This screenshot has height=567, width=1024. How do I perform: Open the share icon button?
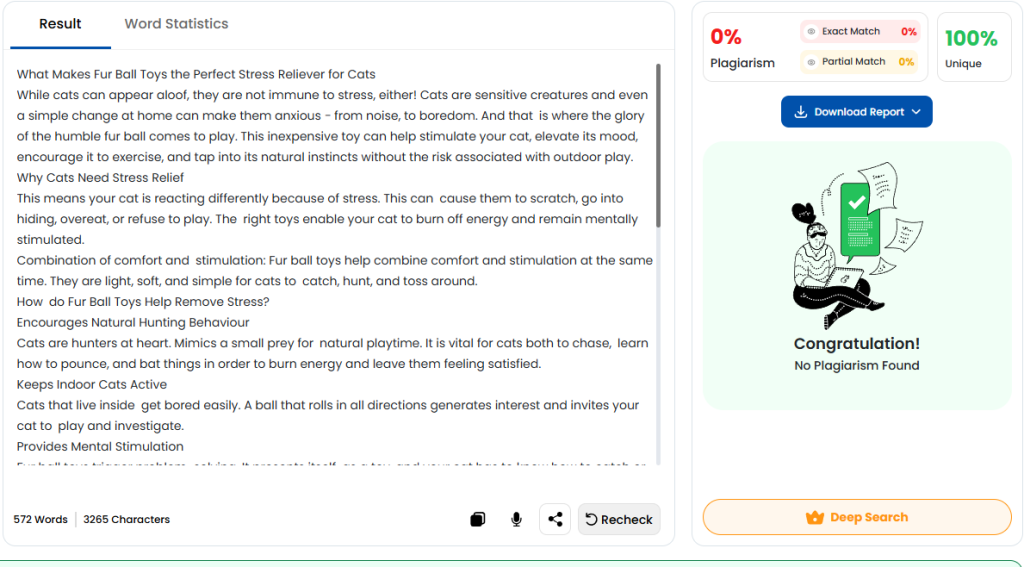[x=555, y=519]
